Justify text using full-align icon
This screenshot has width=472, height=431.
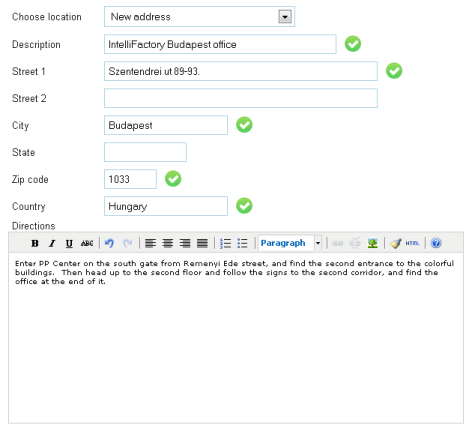point(202,243)
